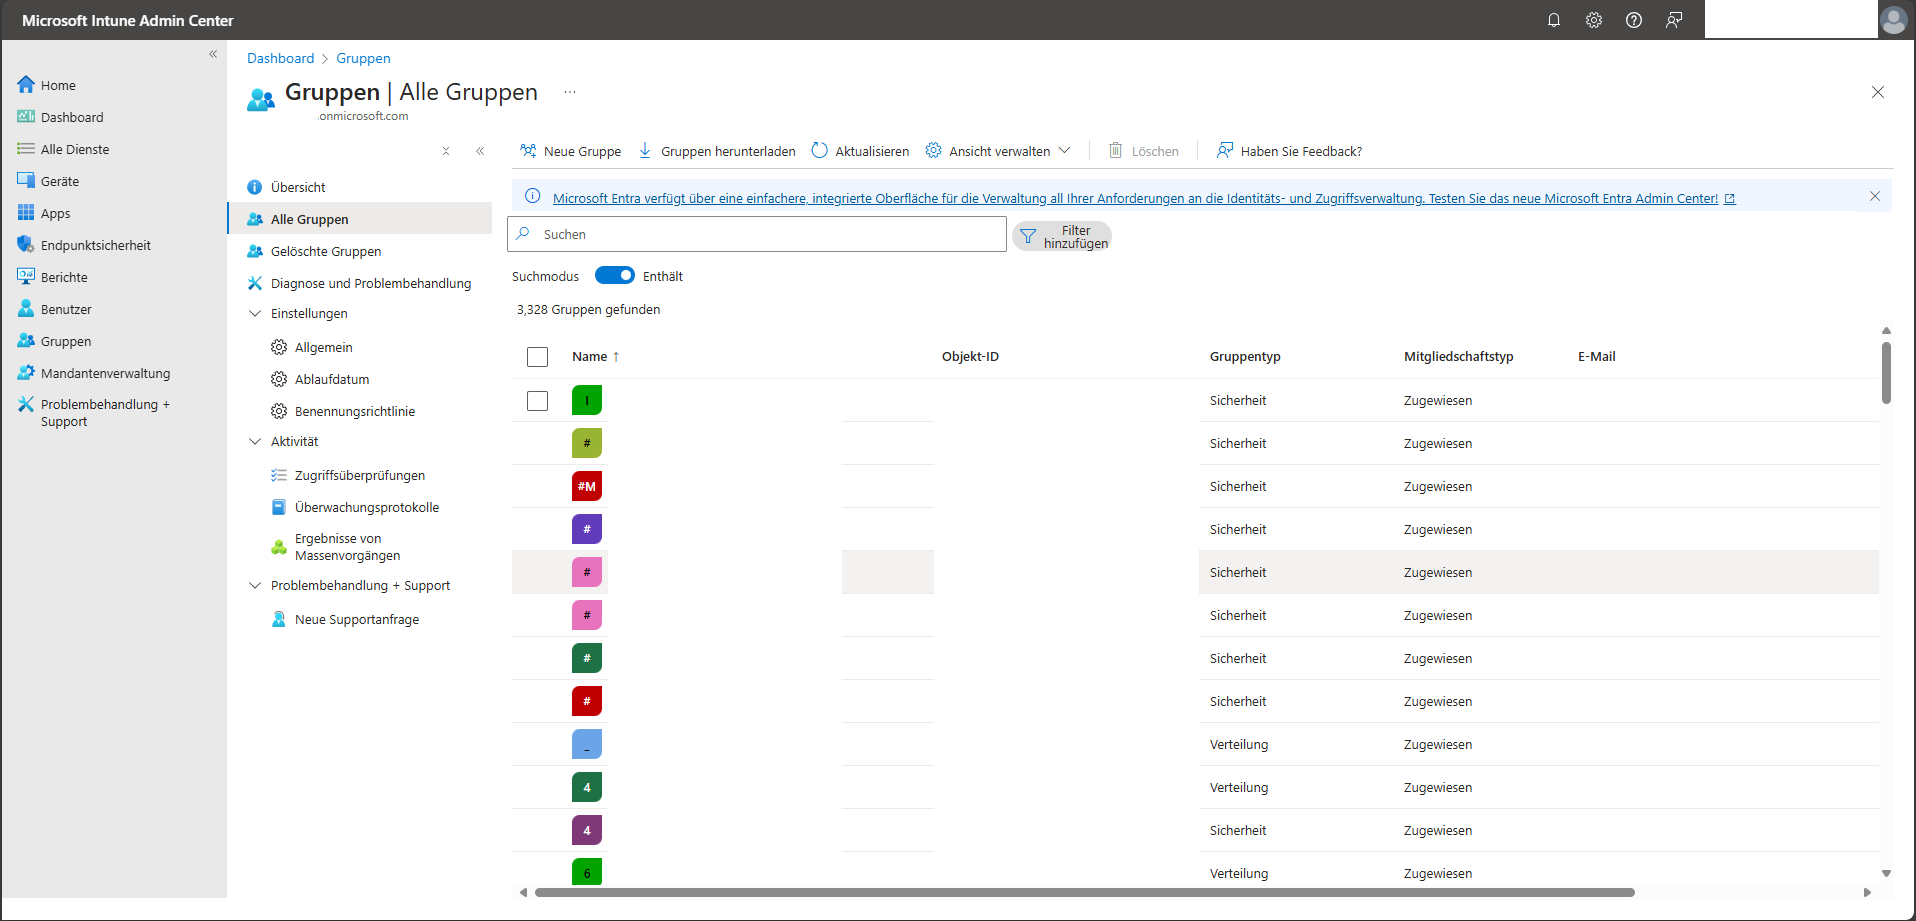Open notifications bell icon

coord(1554,20)
